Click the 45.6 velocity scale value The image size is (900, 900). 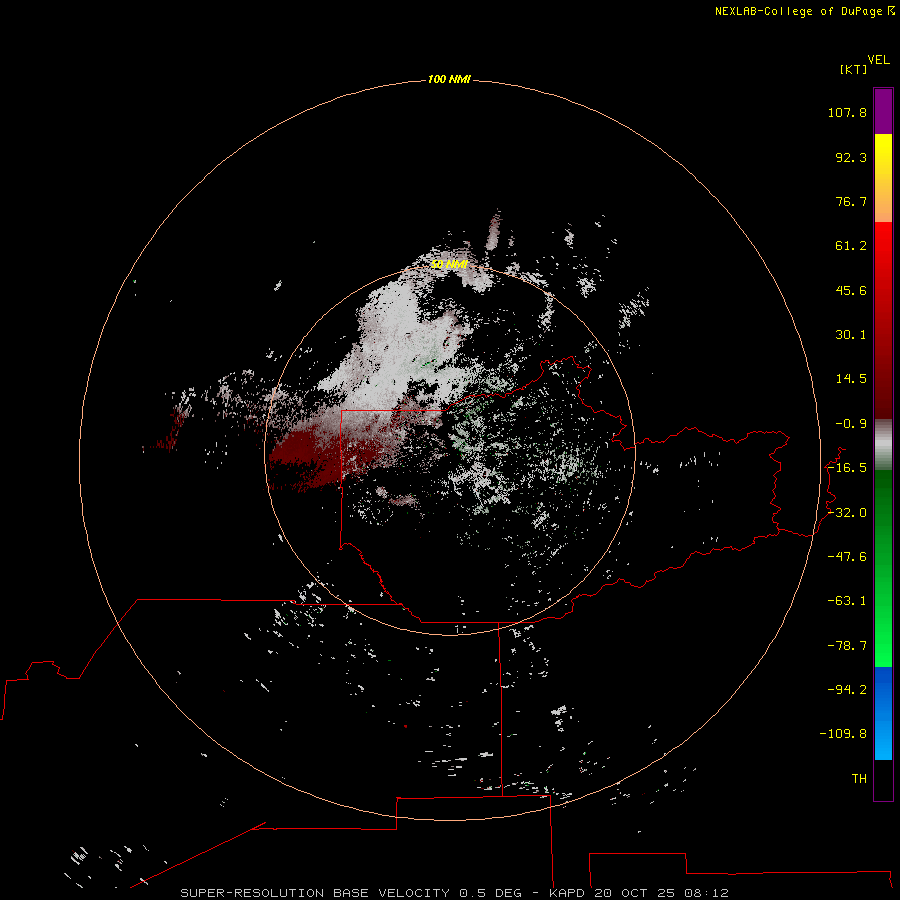tap(851, 290)
